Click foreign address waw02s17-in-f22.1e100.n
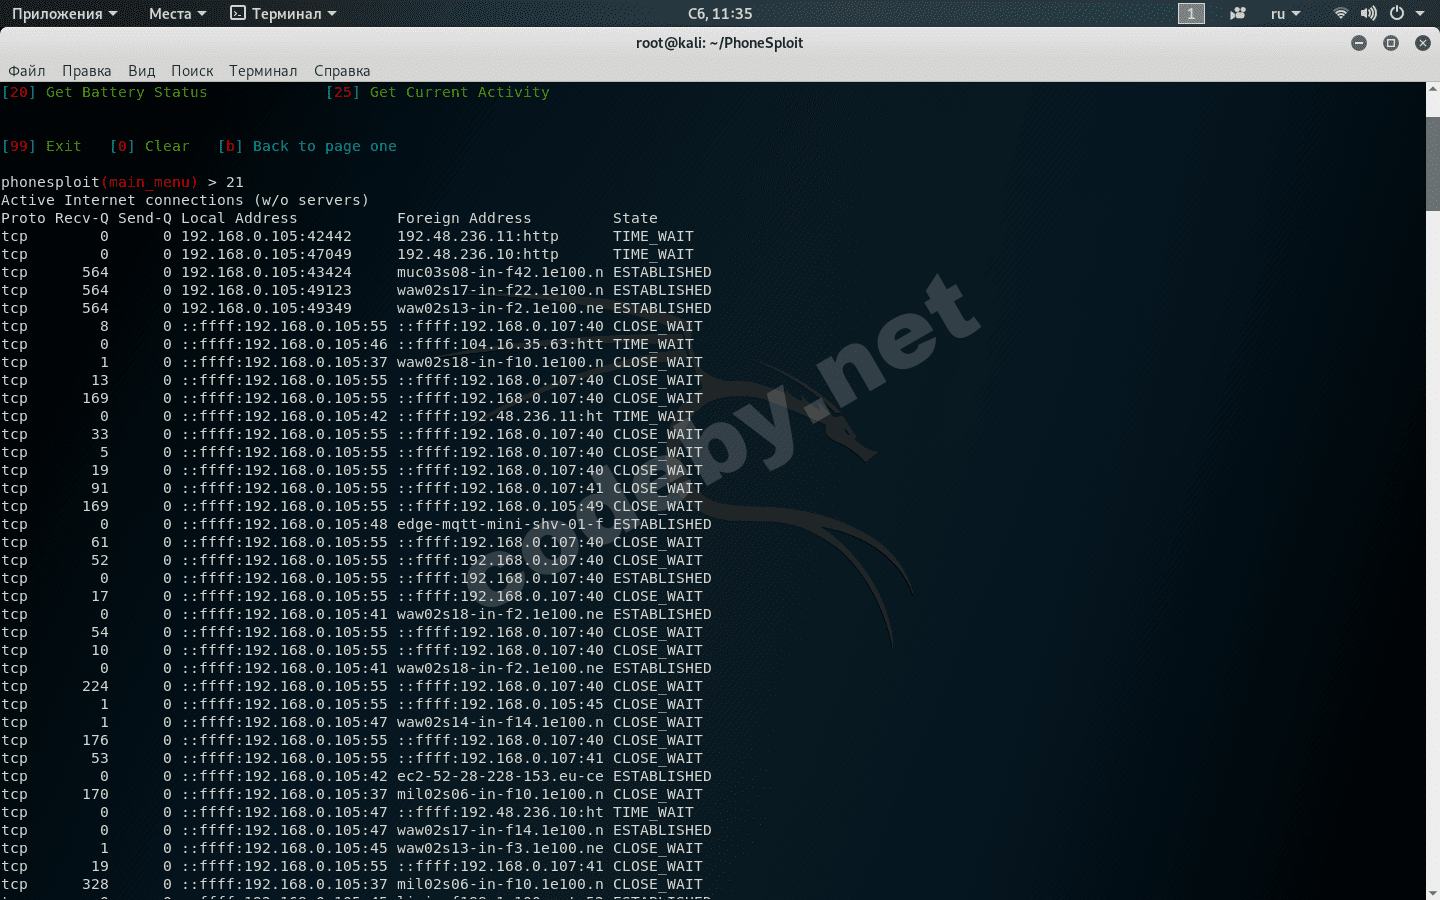This screenshot has width=1440, height=900. coord(500,290)
